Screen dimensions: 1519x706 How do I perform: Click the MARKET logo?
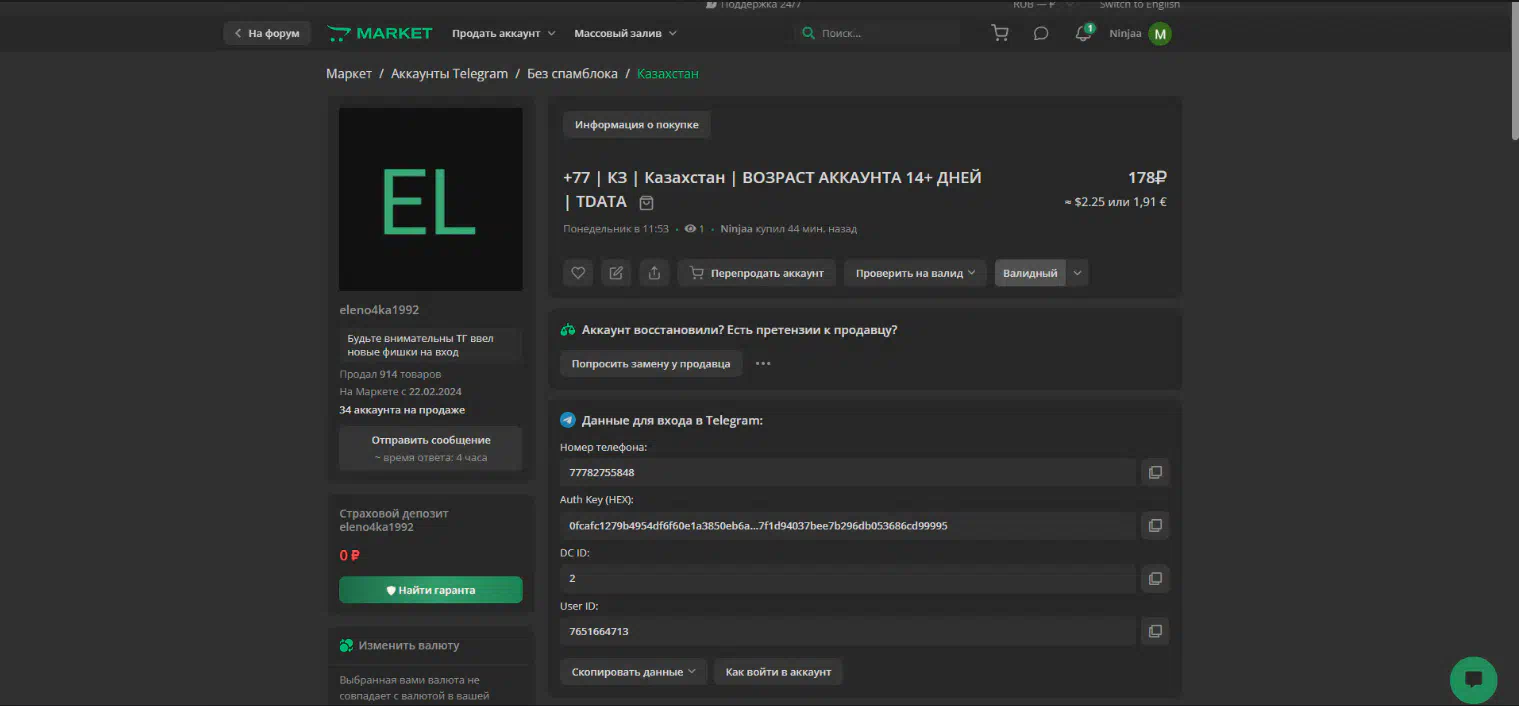pyautogui.click(x=380, y=33)
